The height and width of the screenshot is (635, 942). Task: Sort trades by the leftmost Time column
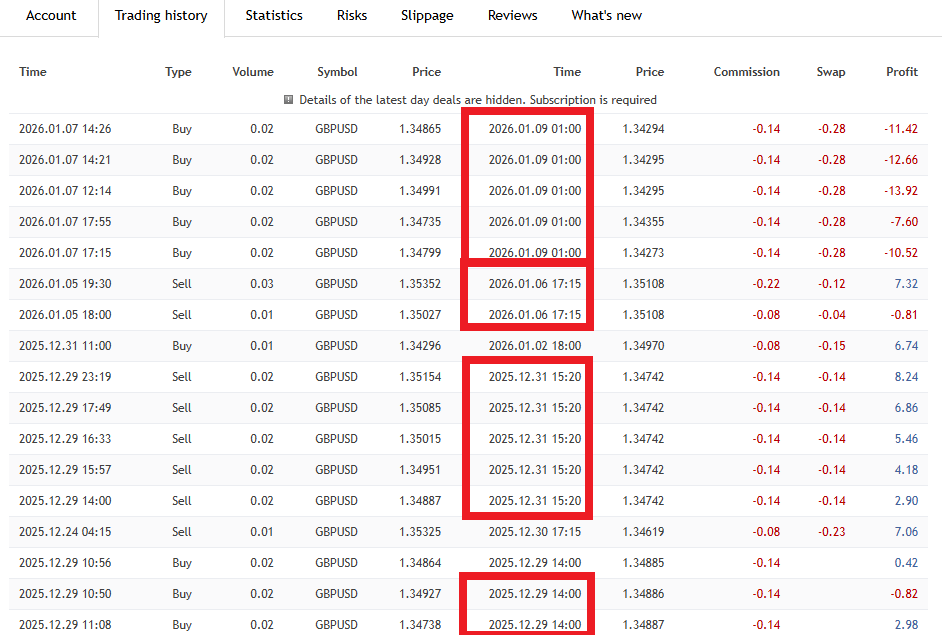(32, 71)
